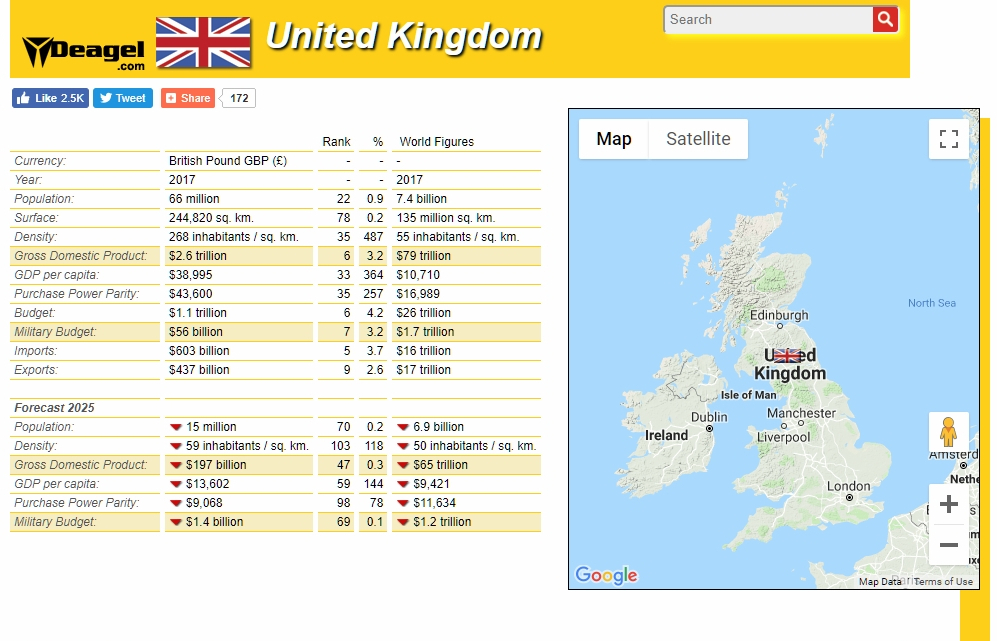997x641 pixels.
Task: Click the Rank column header
Action: tap(336, 142)
